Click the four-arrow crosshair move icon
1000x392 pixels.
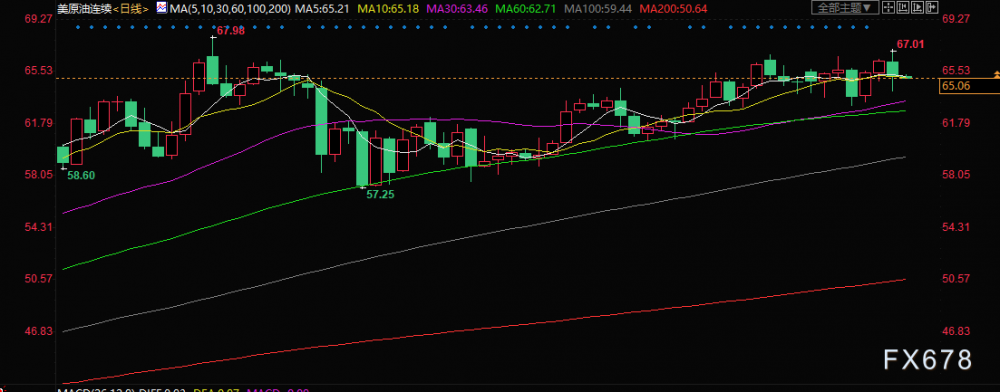pos(888,7)
